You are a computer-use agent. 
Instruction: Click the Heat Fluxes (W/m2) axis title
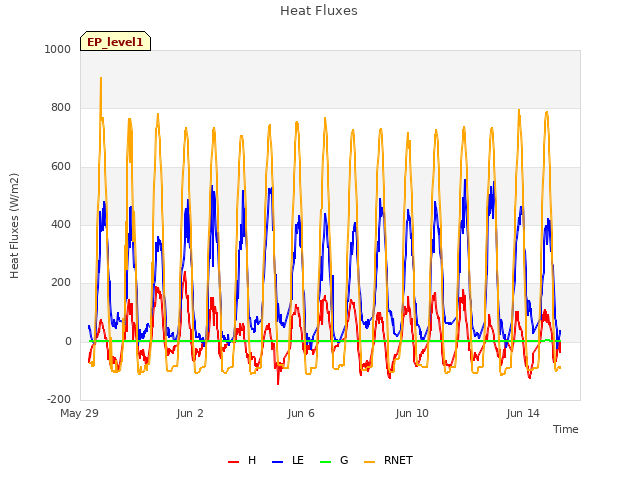pyautogui.click(x=14, y=226)
